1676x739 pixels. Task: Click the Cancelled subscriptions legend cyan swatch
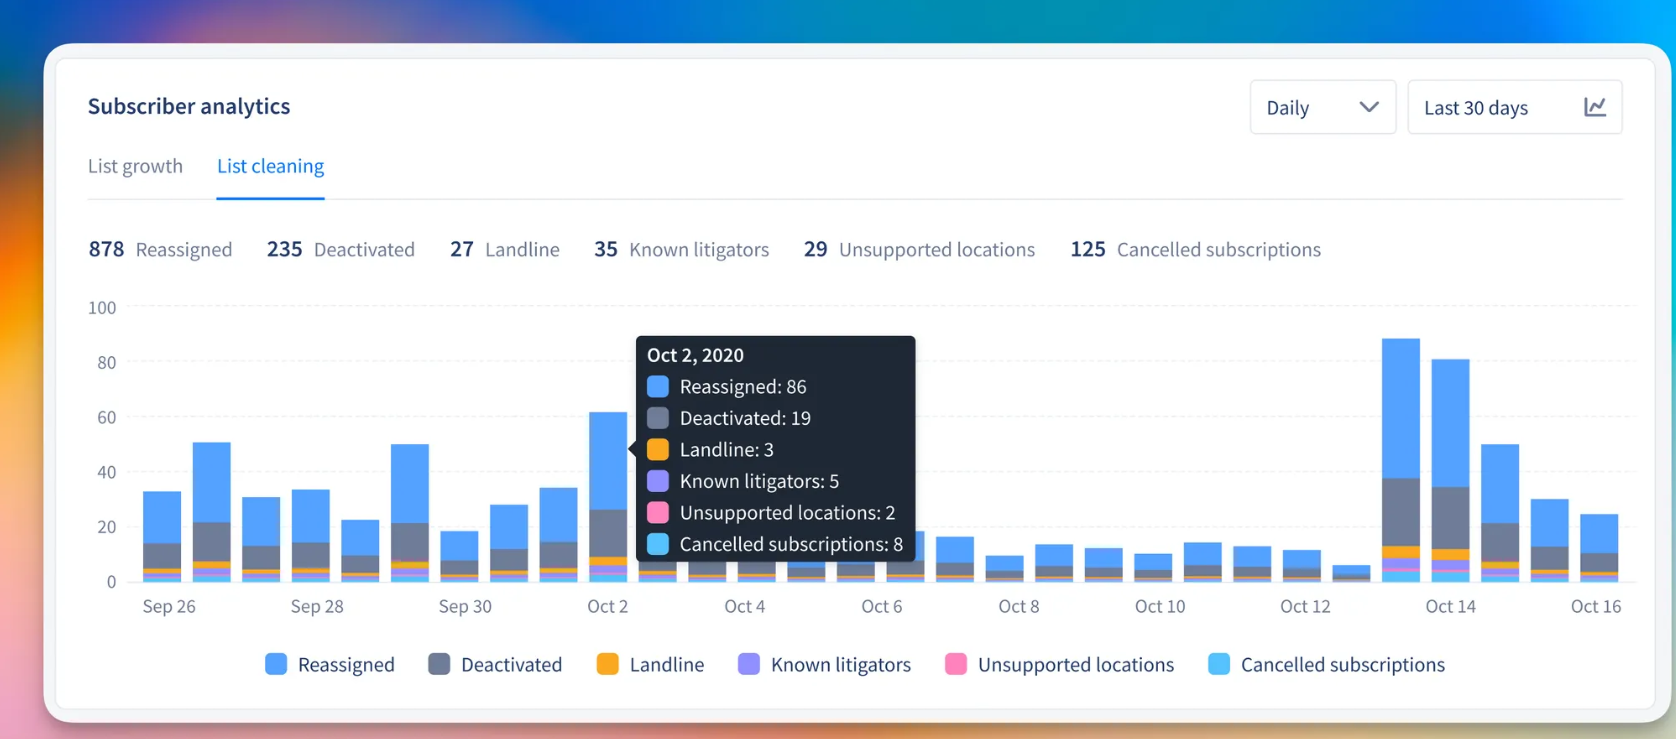1219,665
